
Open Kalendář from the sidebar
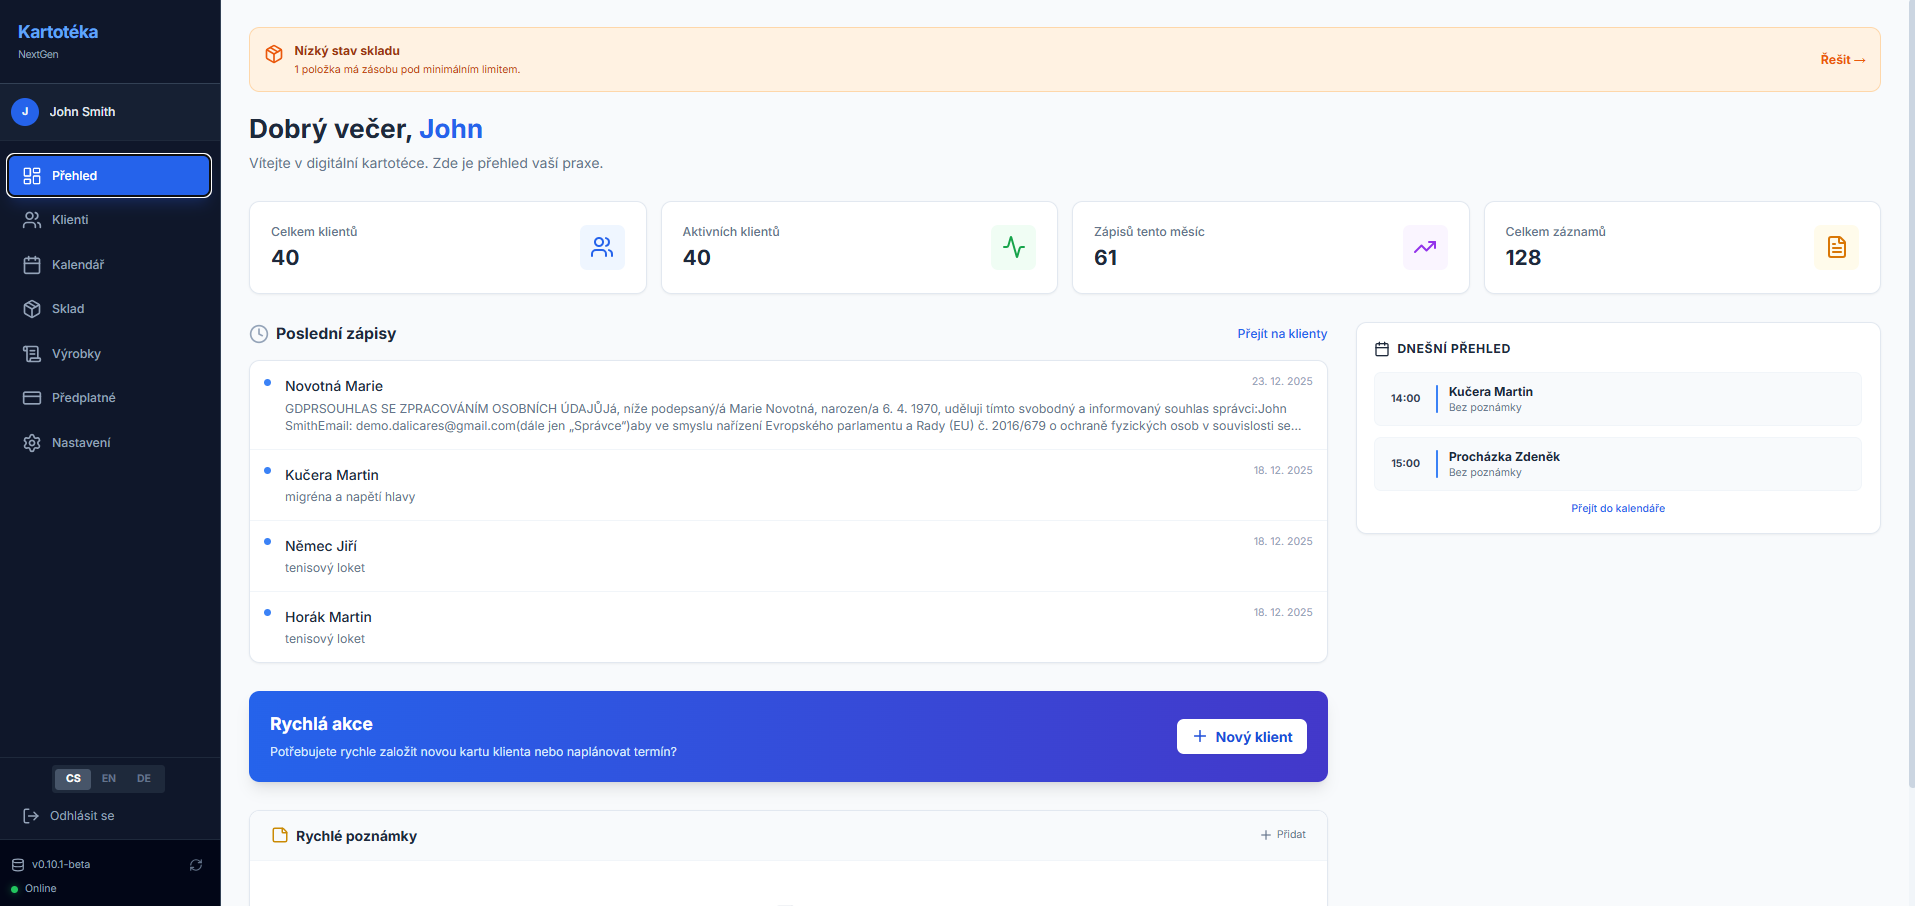click(x=110, y=265)
